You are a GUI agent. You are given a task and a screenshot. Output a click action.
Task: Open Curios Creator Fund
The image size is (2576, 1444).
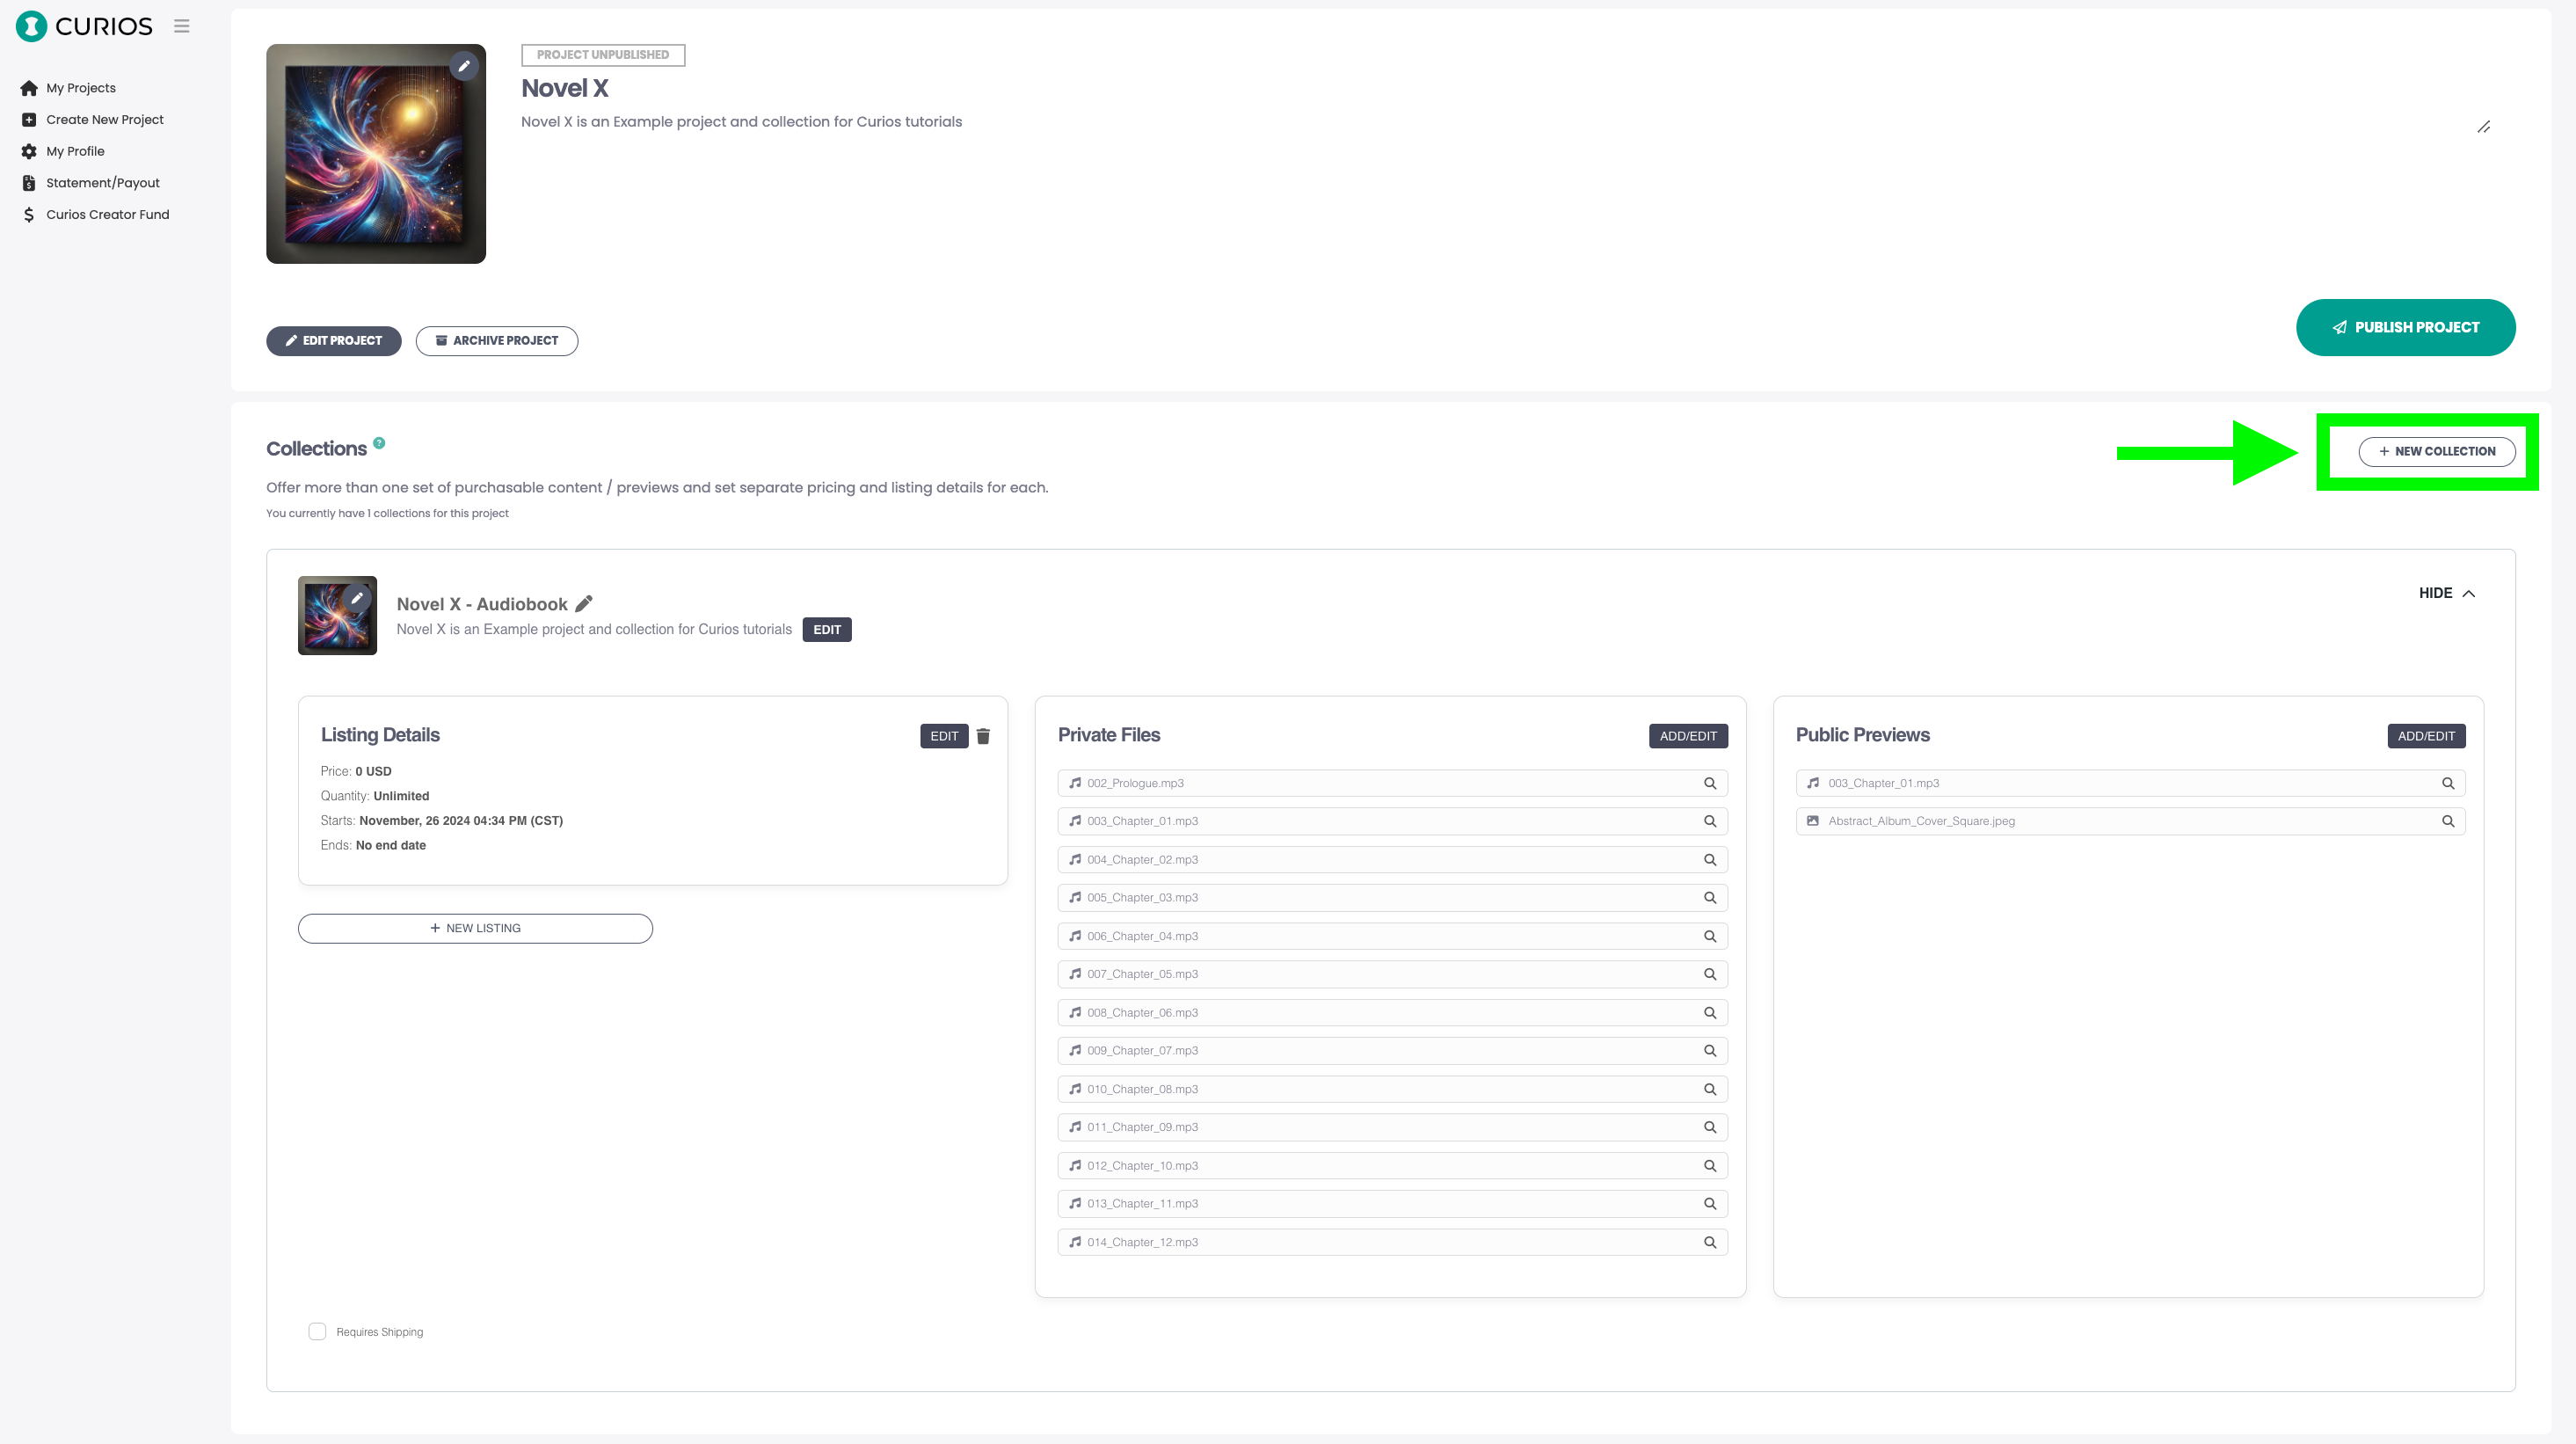click(x=107, y=214)
